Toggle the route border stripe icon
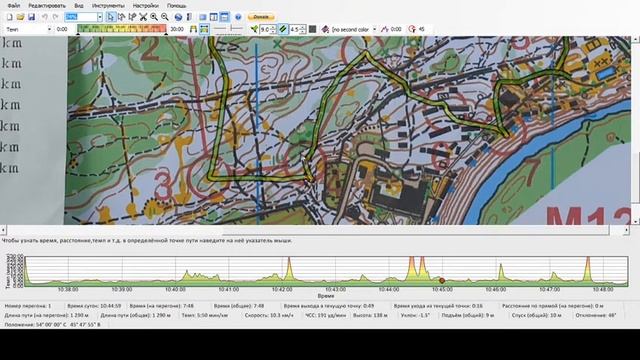The height and width of the screenshot is (360, 640). coord(283,29)
